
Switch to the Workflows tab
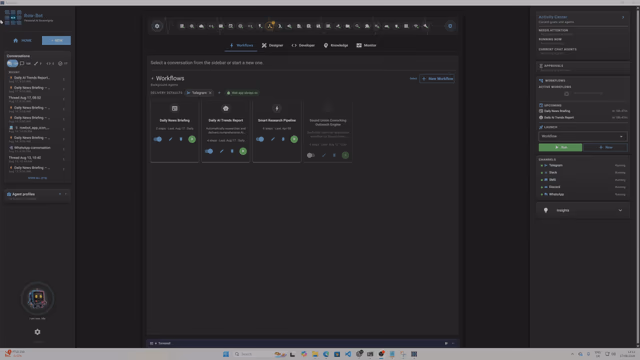241,45
